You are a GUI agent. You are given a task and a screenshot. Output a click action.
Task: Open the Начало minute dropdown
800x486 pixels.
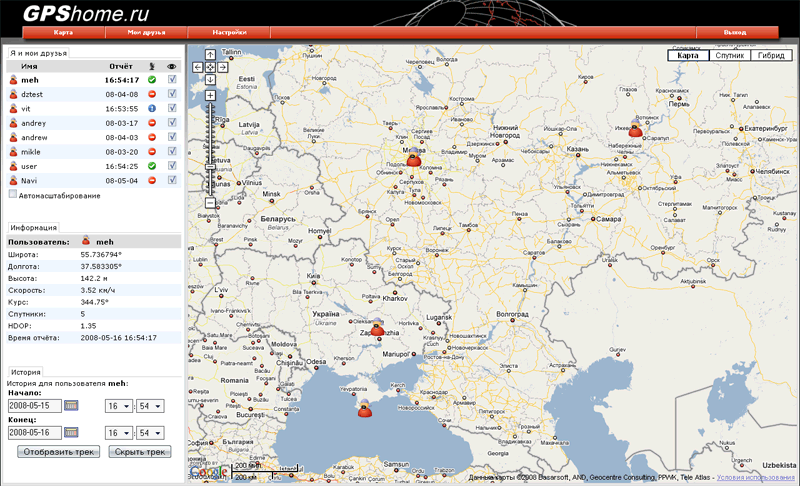(x=150, y=406)
